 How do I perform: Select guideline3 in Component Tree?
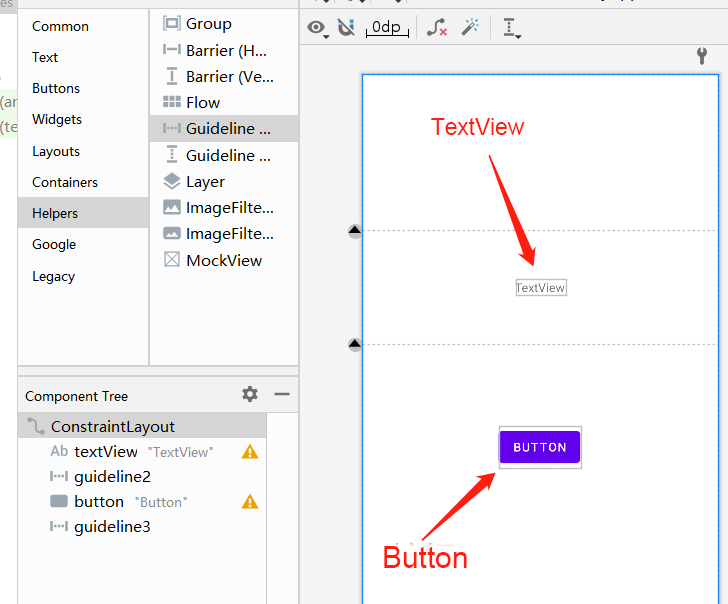142,527
